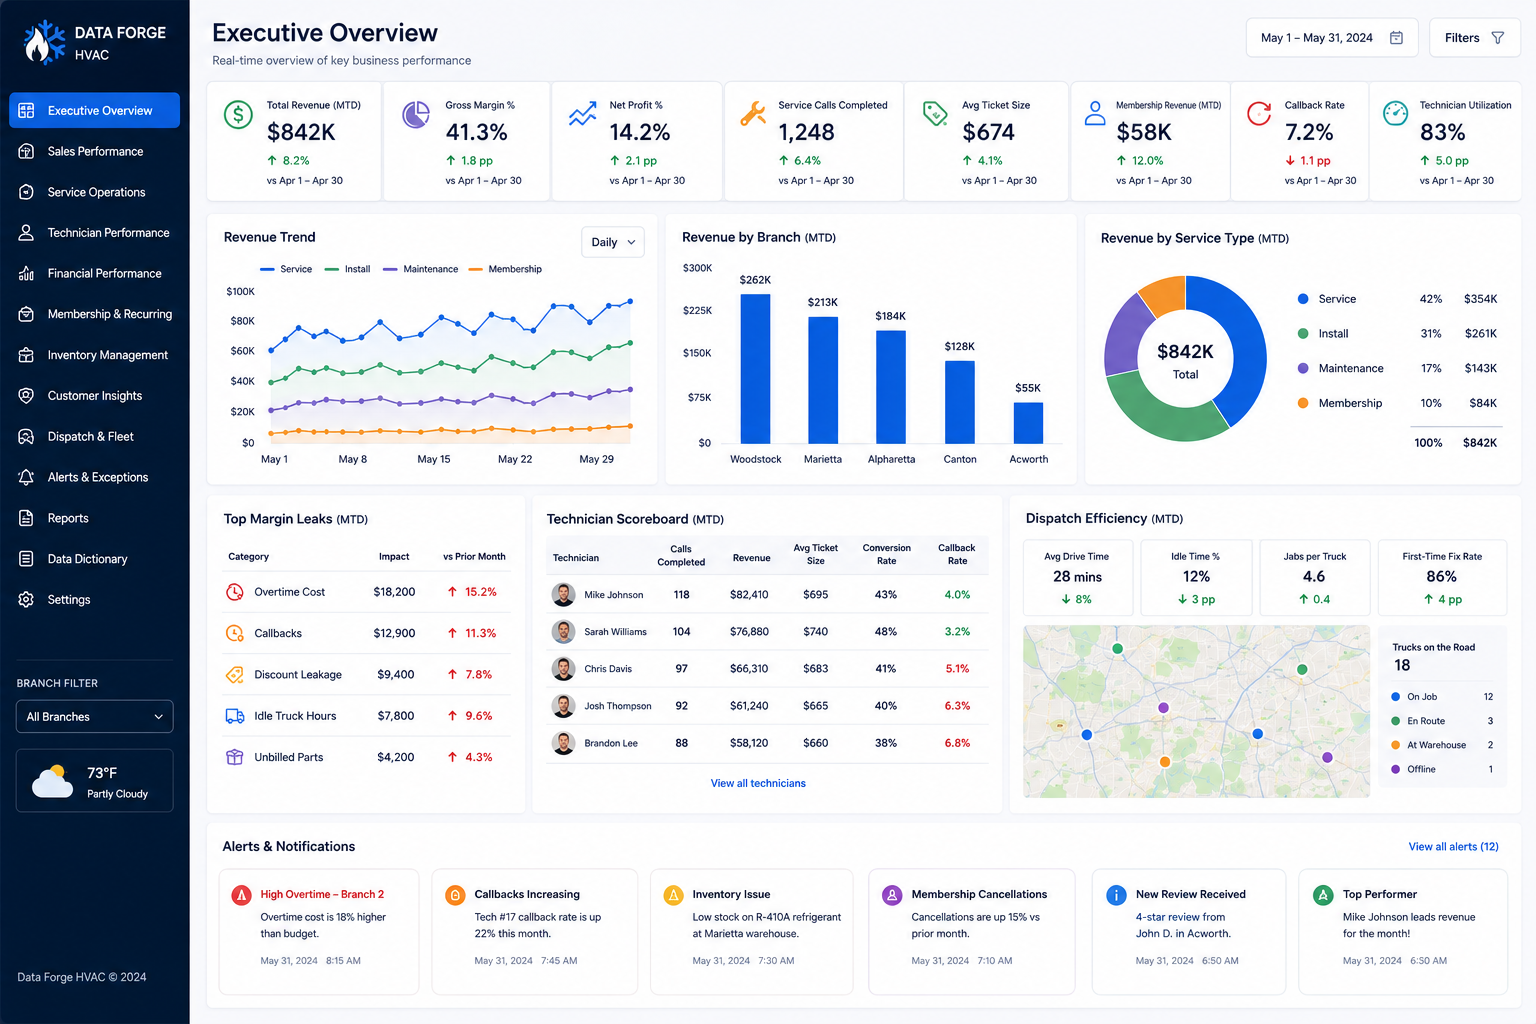
Task: Click Brandon Lee's 6.8% callback rate
Action: pos(957,743)
